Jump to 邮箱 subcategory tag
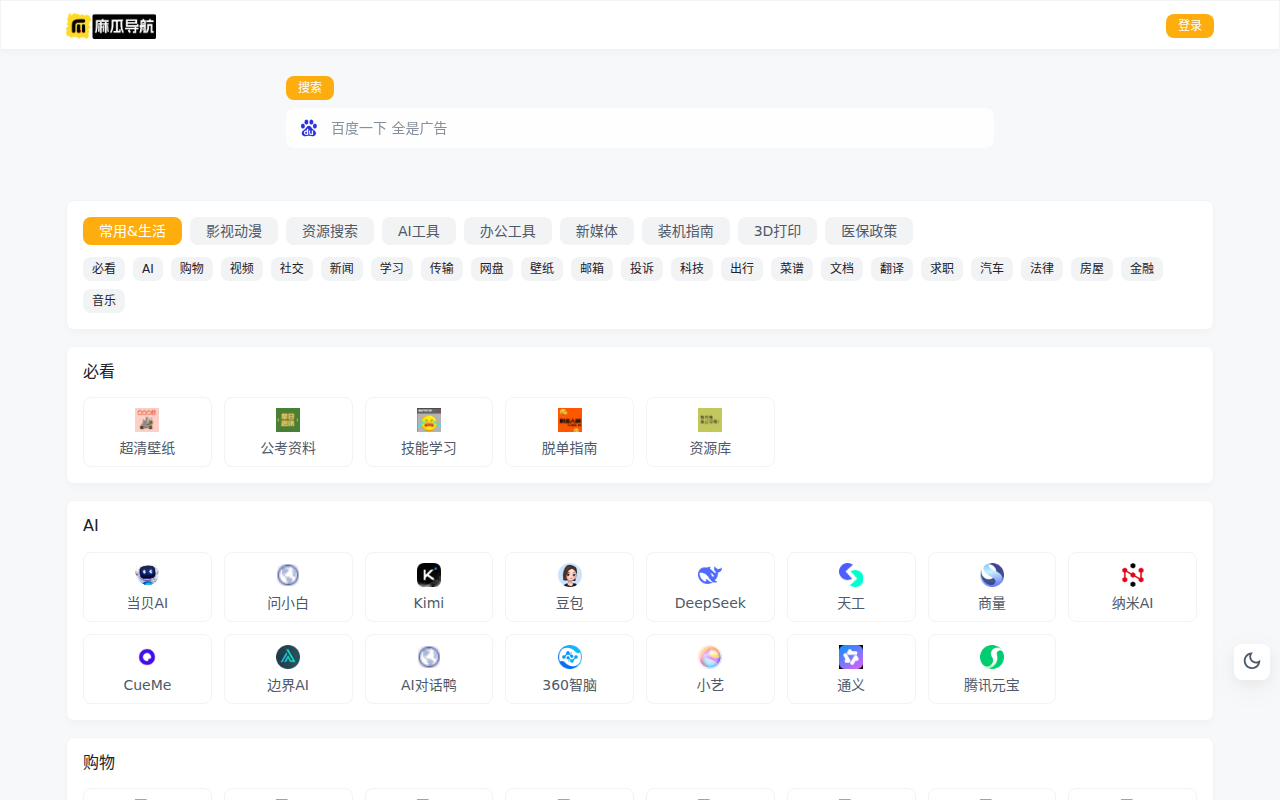The height and width of the screenshot is (800, 1280). [x=592, y=269]
